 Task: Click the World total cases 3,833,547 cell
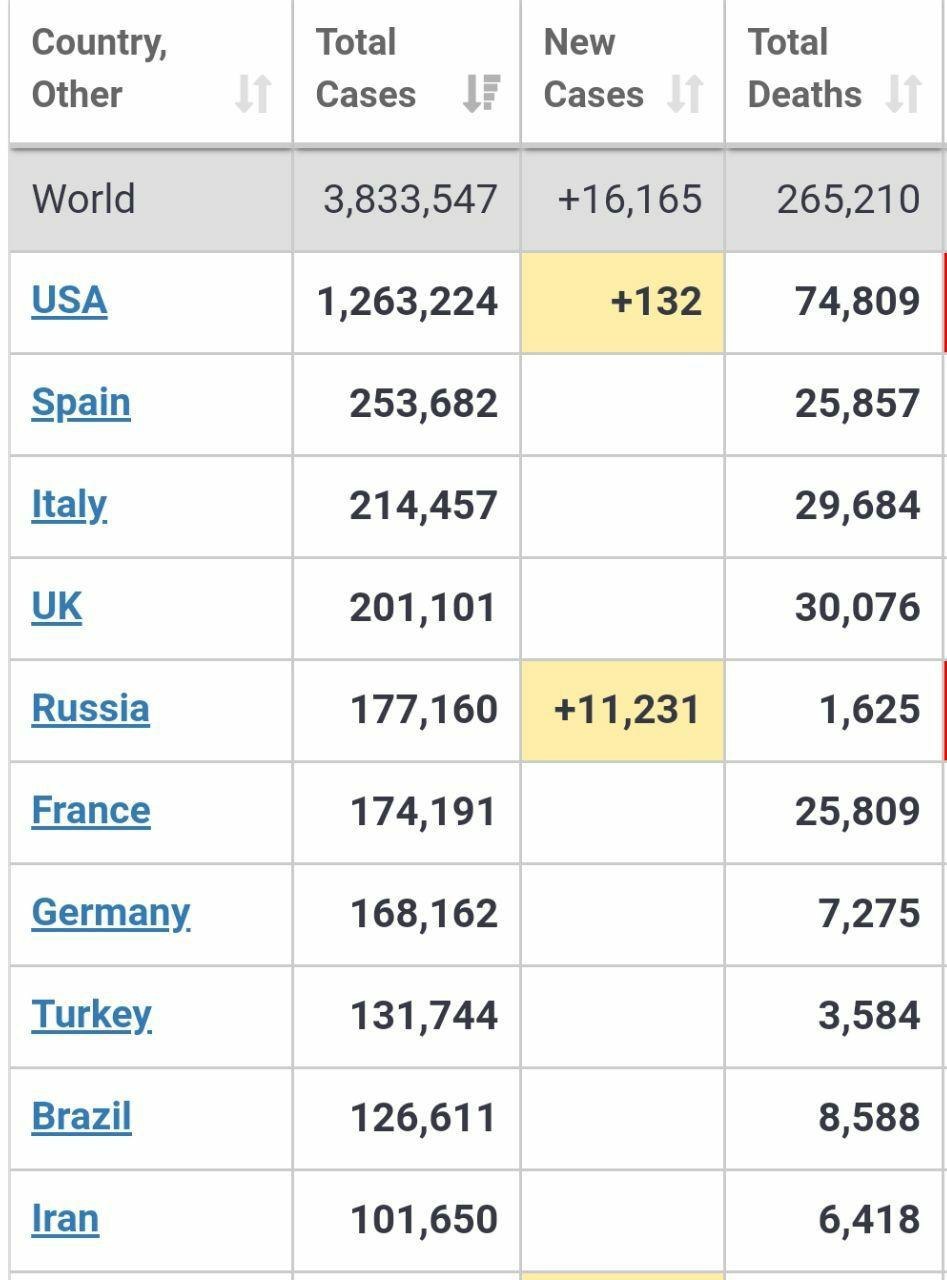[407, 199]
